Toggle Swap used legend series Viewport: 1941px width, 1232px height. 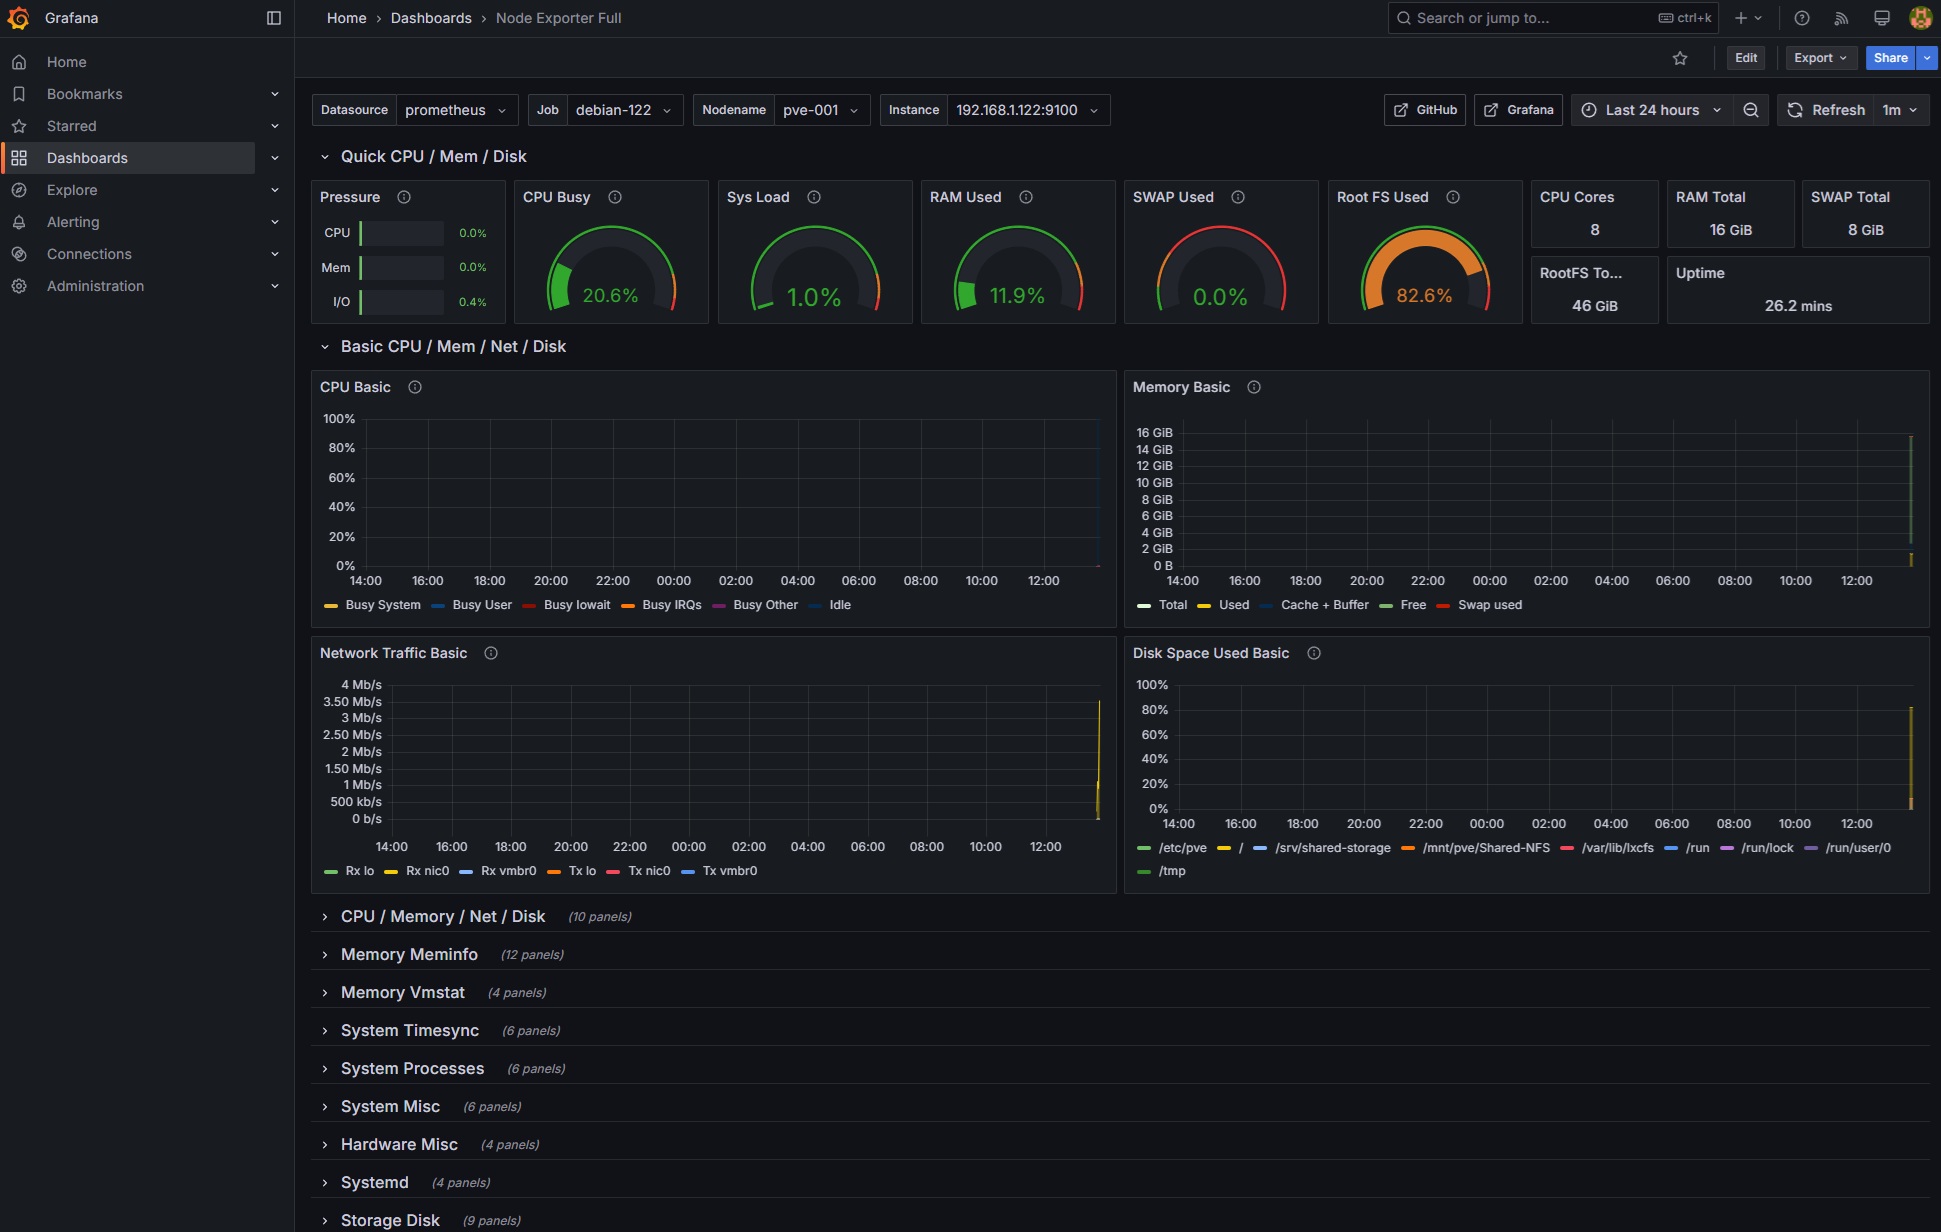pos(1479,605)
